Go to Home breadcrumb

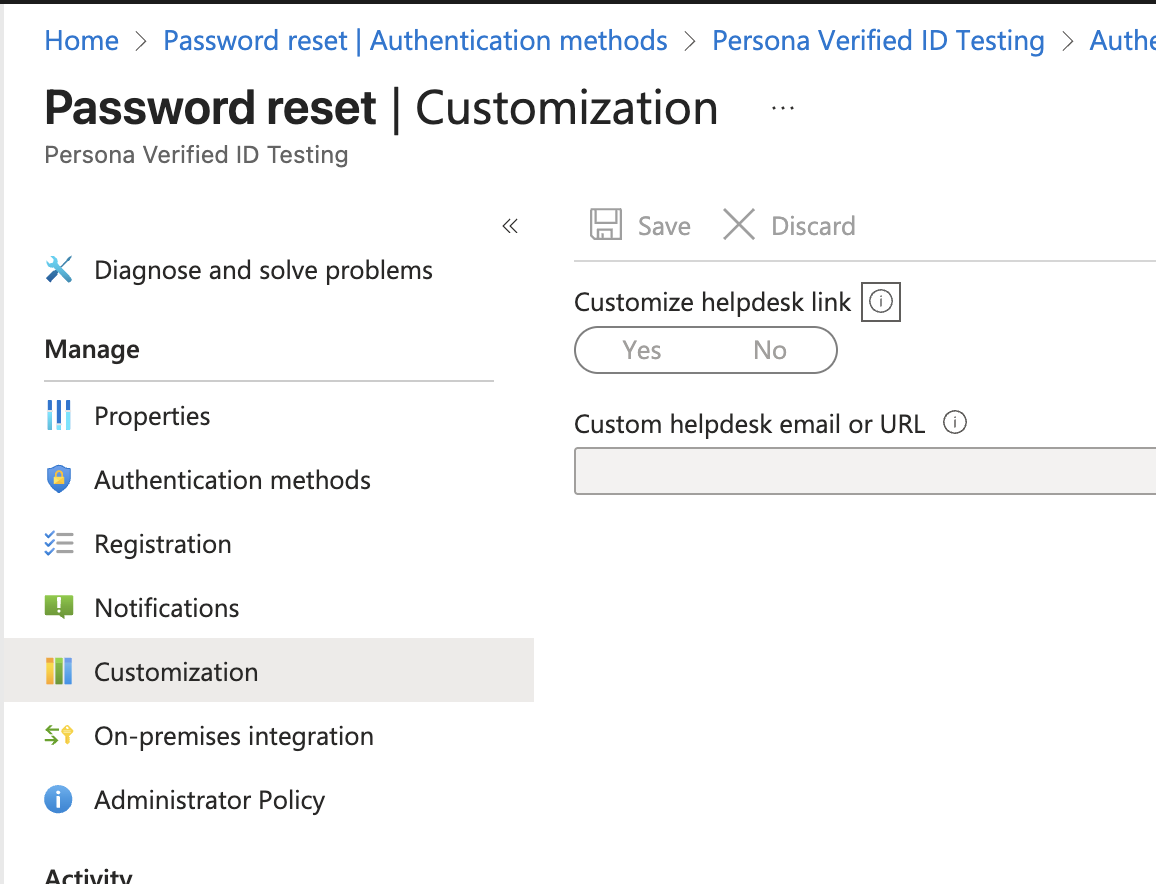click(81, 41)
